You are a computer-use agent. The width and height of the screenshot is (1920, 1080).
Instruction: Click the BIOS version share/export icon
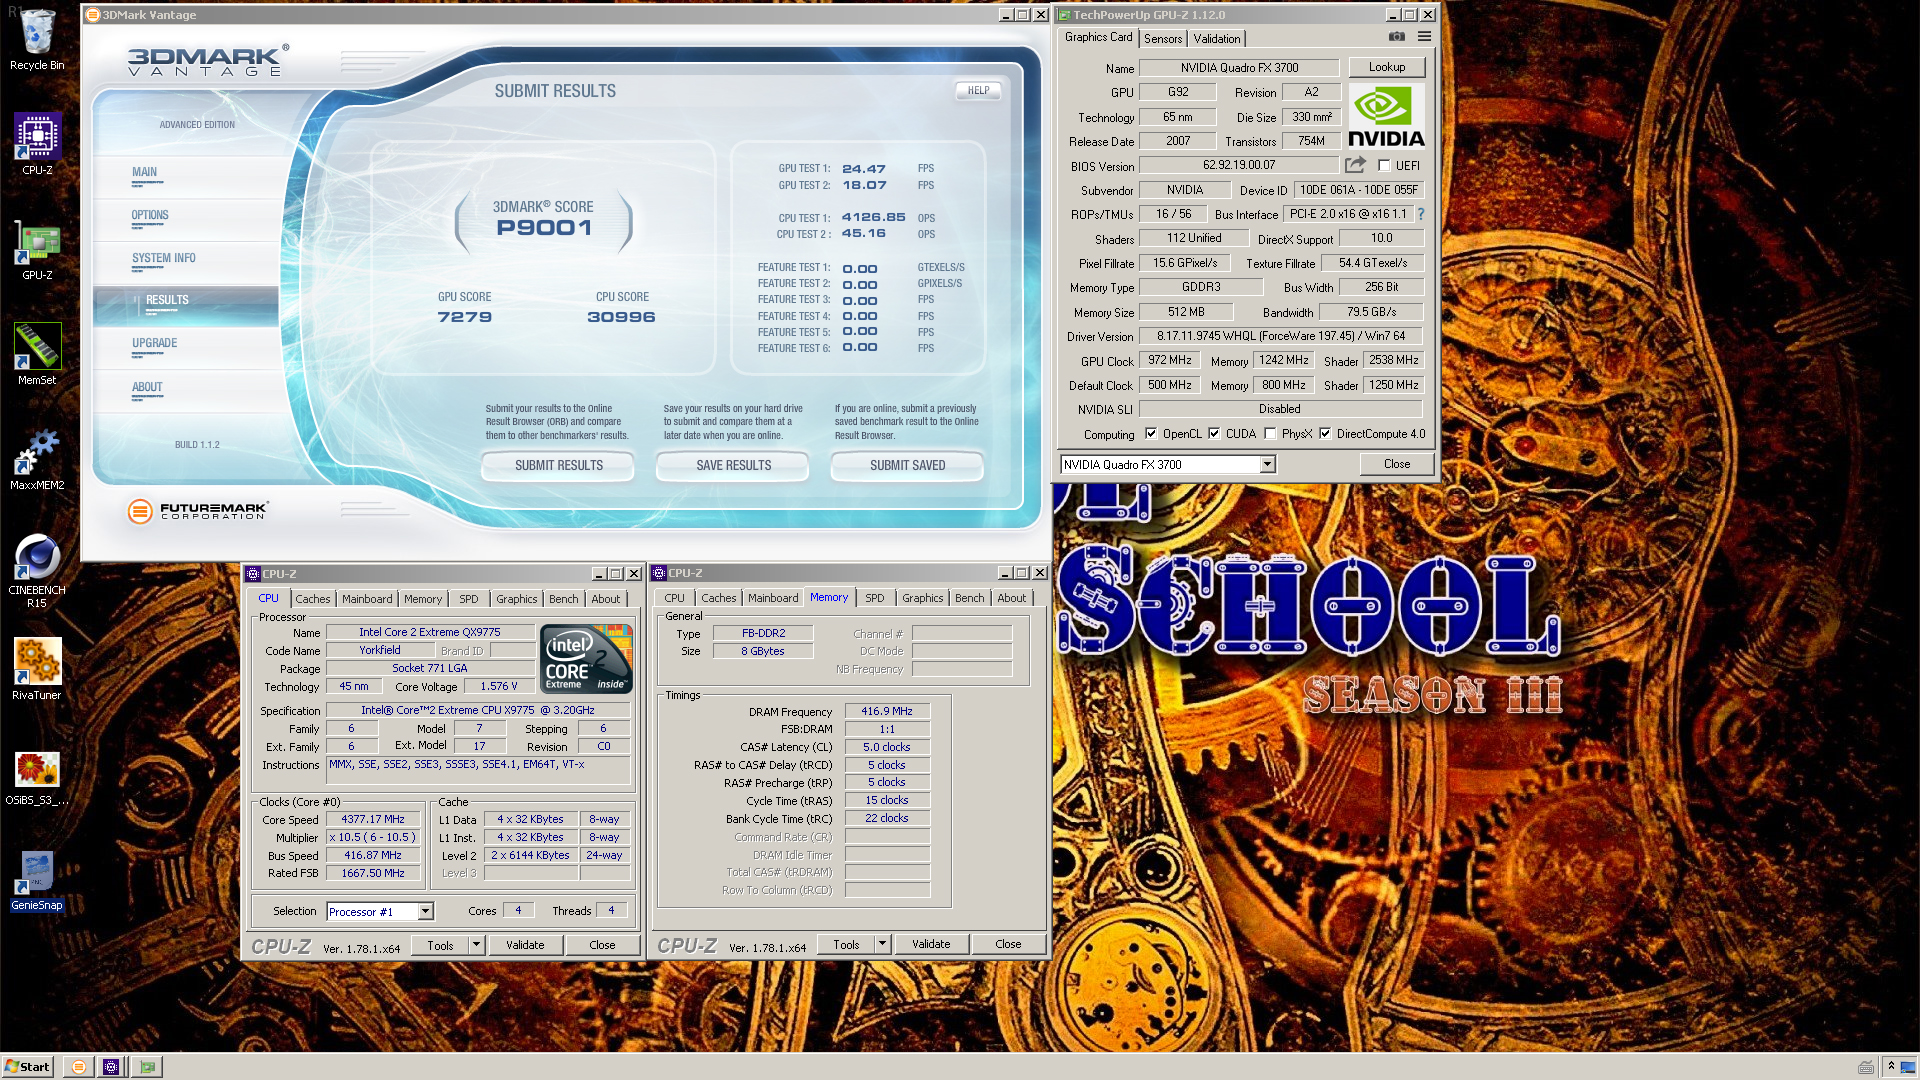1355,165
